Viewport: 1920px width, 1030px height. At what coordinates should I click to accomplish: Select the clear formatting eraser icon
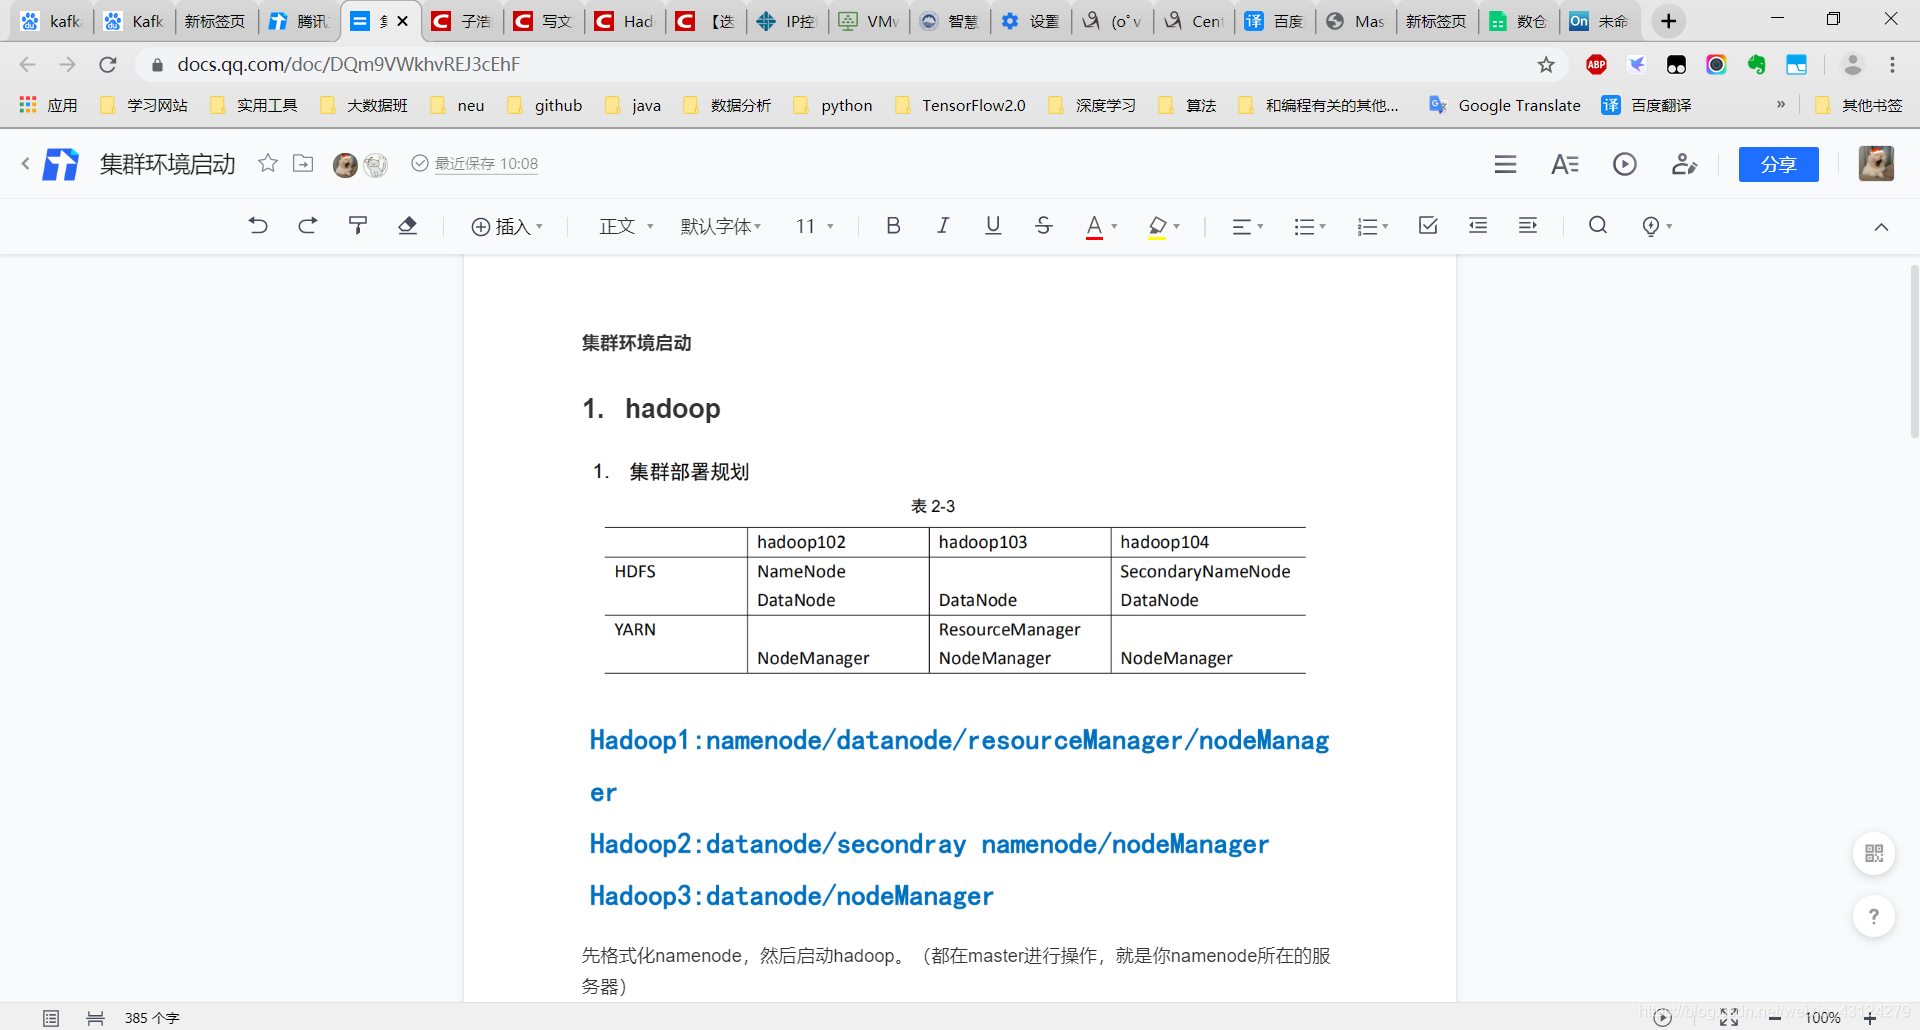coord(408,226)
